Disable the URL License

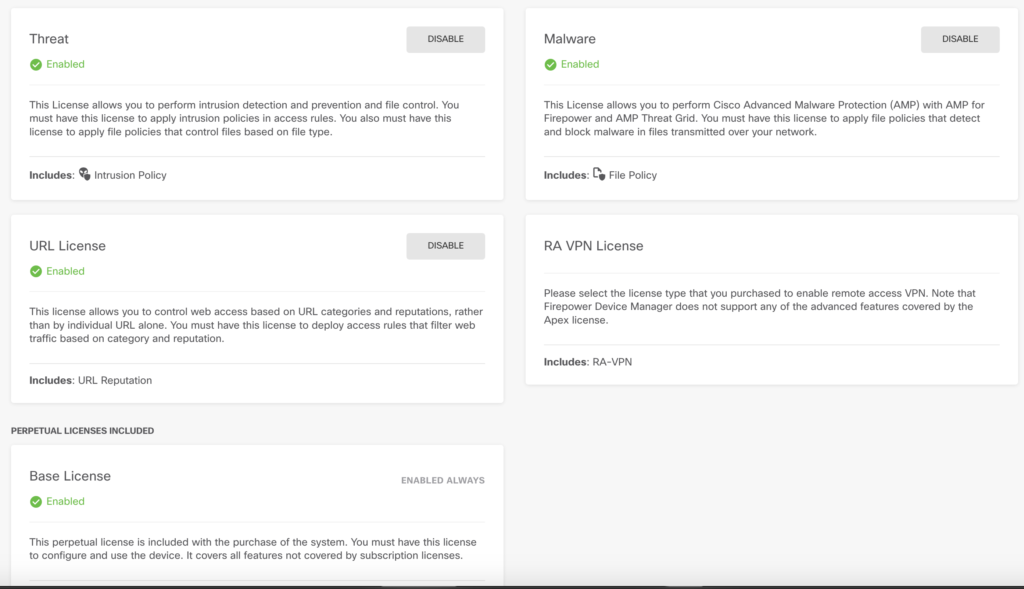tap(445, 246)
